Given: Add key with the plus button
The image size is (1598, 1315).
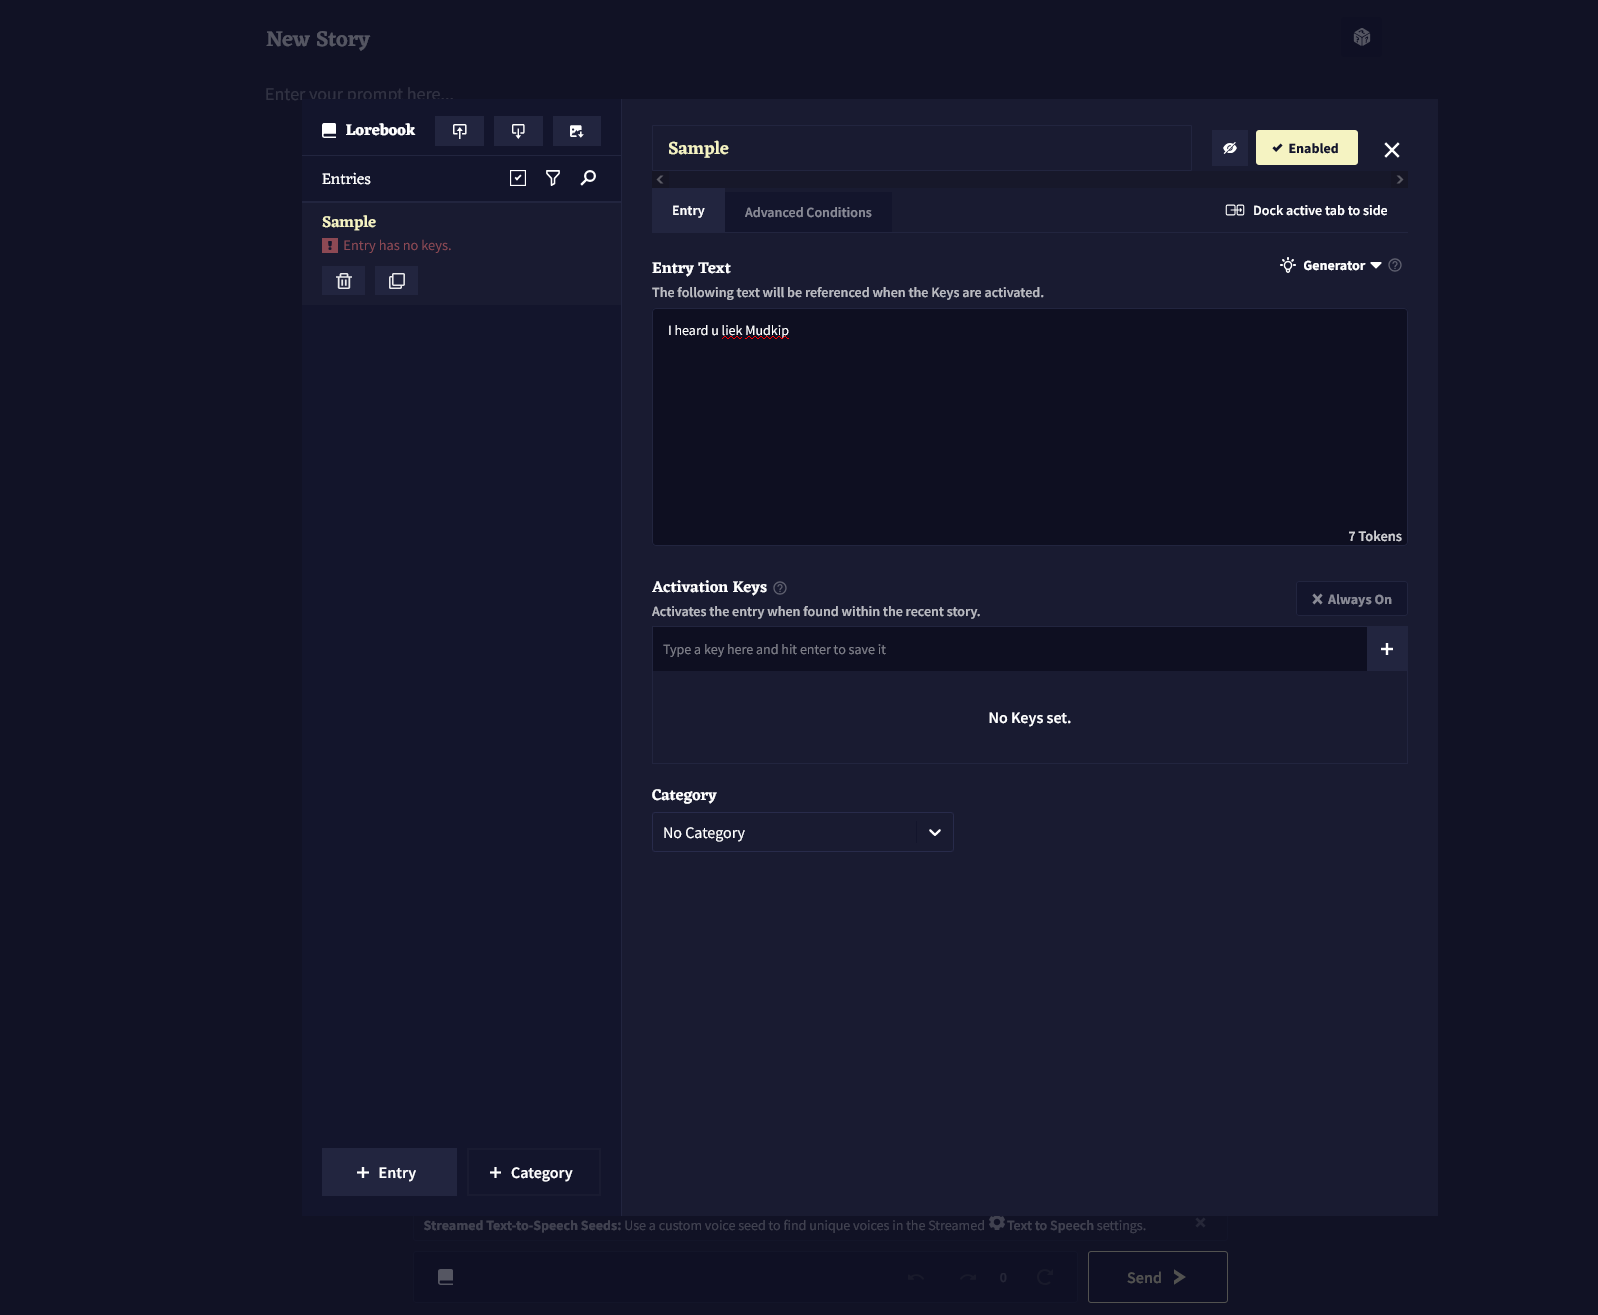Looking at the screenshot, I should [x=1387, y=649].
